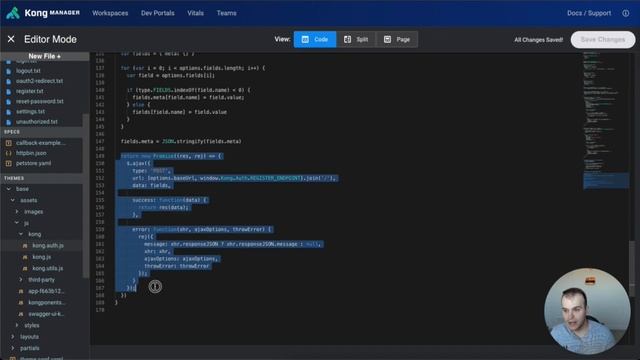The width and height of the screenshot is (640, 360).
Task: Open the Teams section
Action: pos(226,13)
